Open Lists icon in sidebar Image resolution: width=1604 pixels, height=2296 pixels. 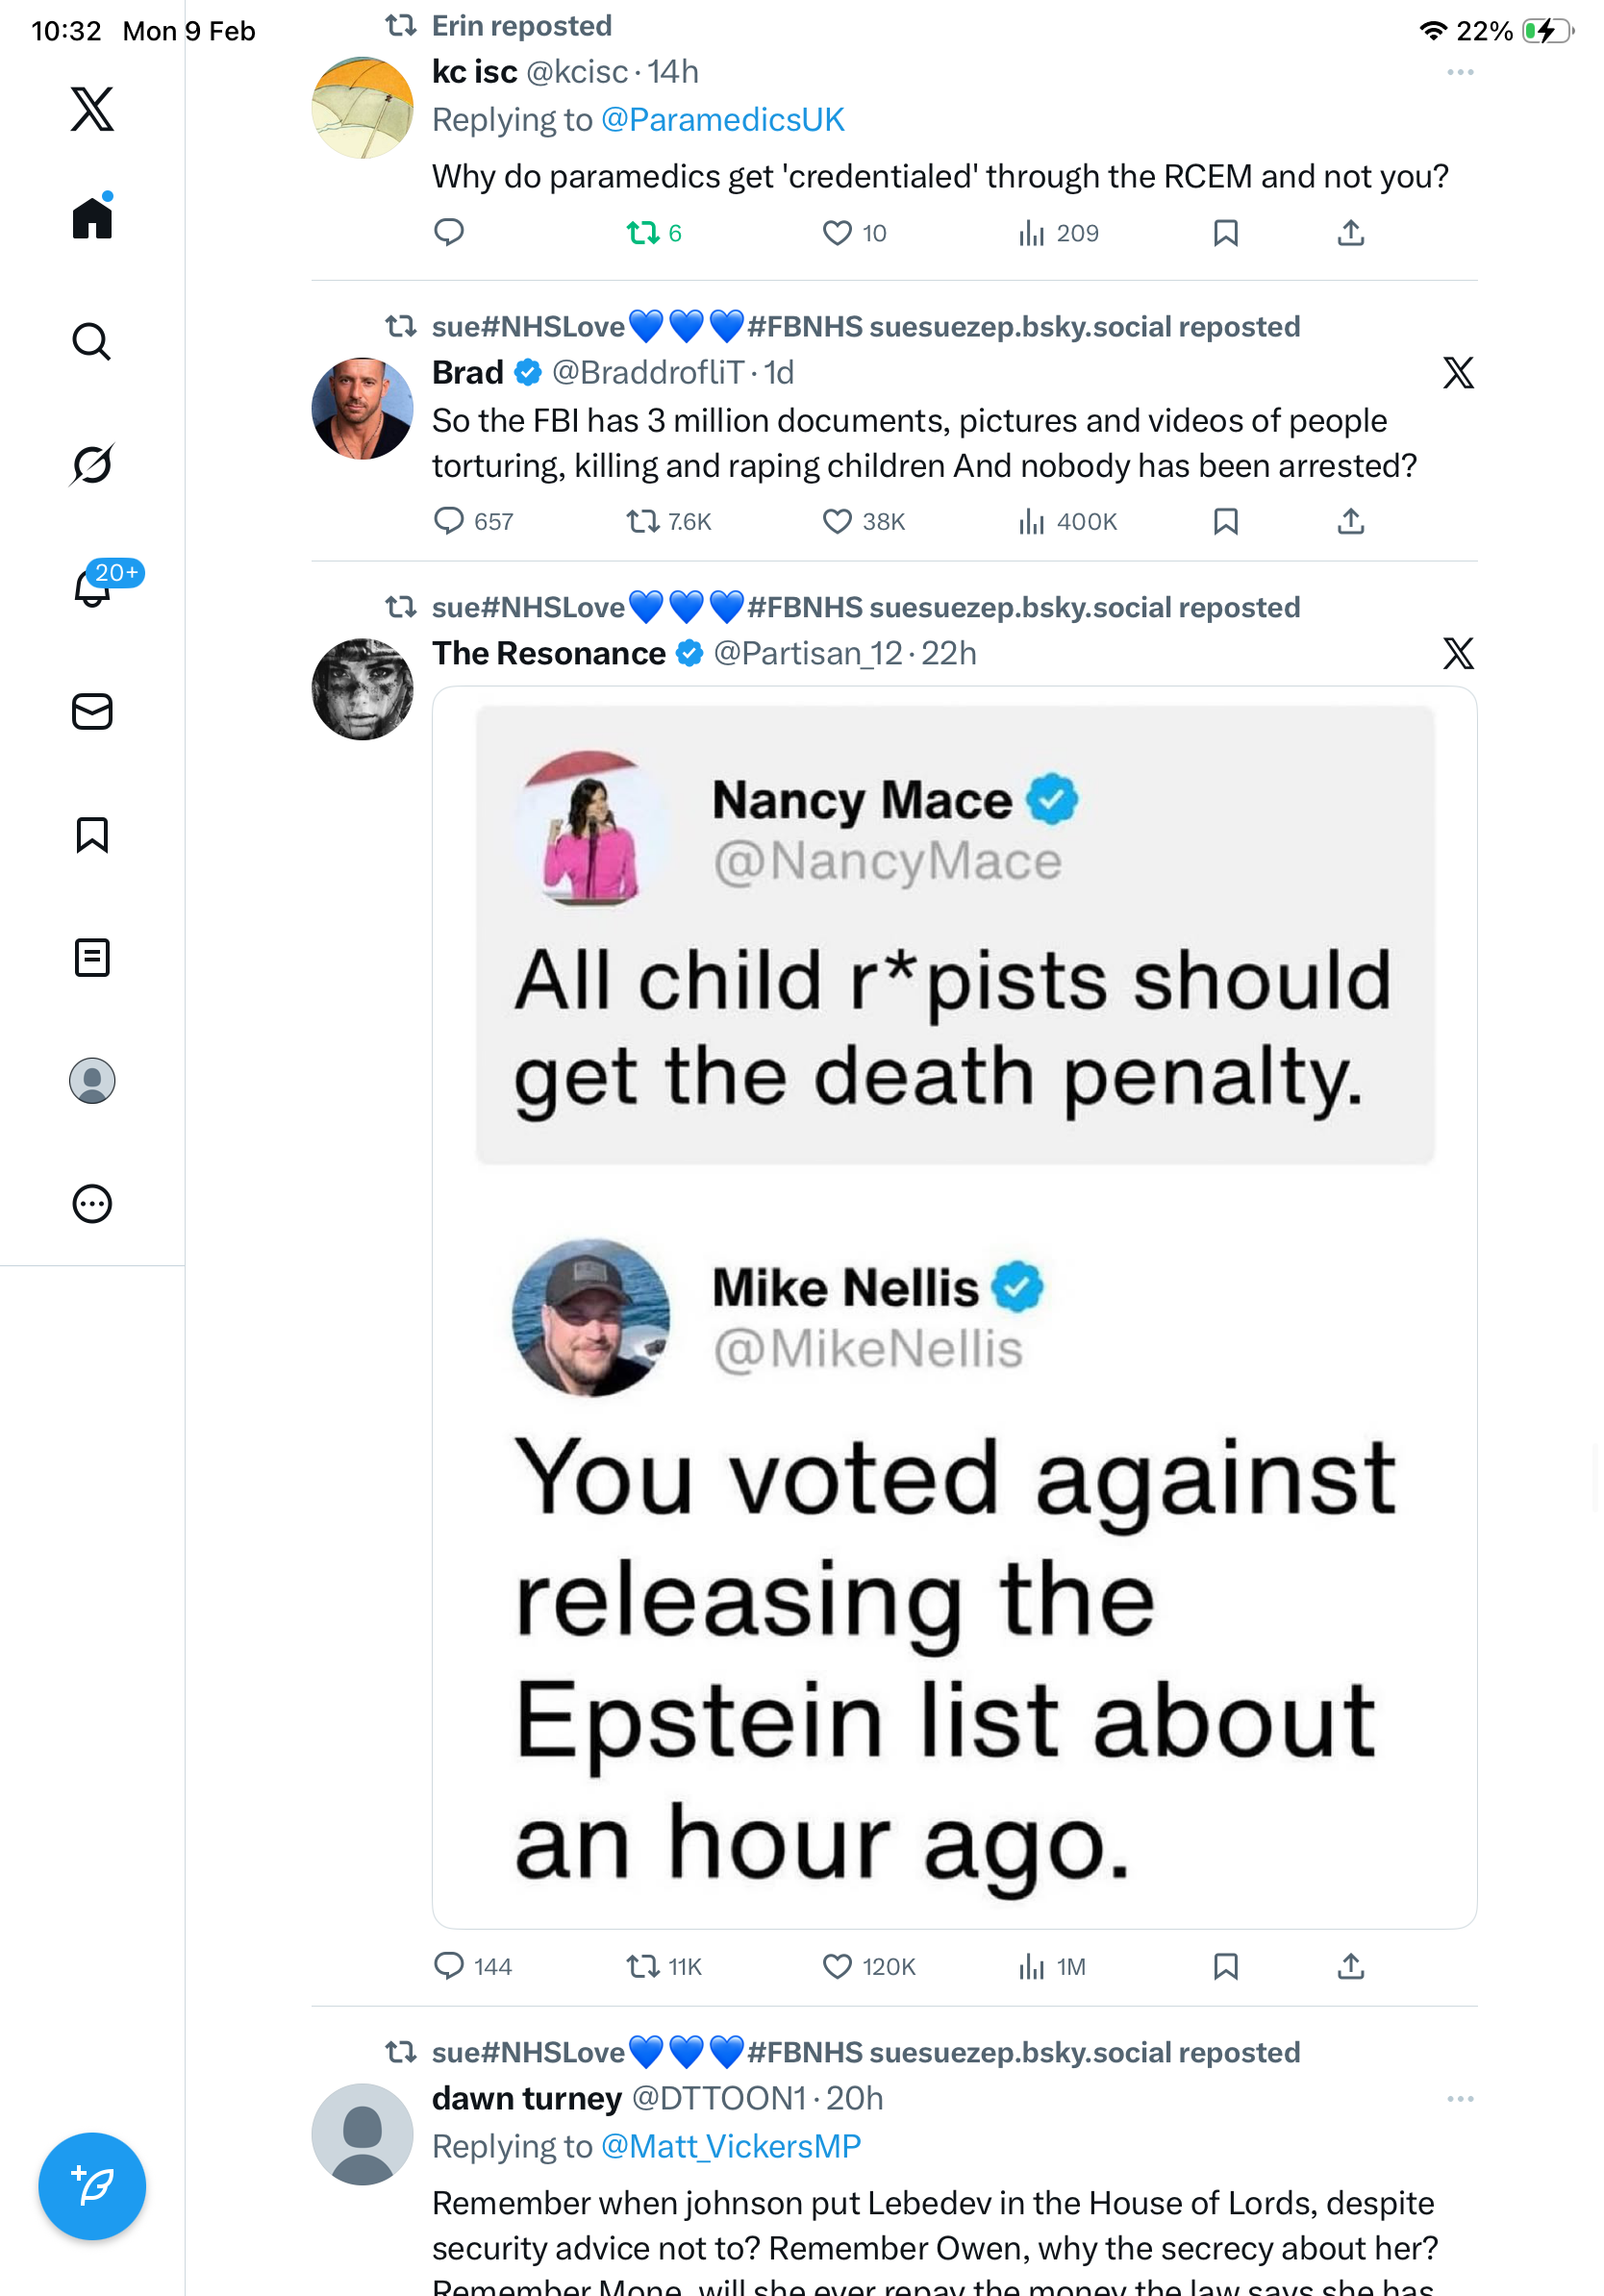pos(92,958)
